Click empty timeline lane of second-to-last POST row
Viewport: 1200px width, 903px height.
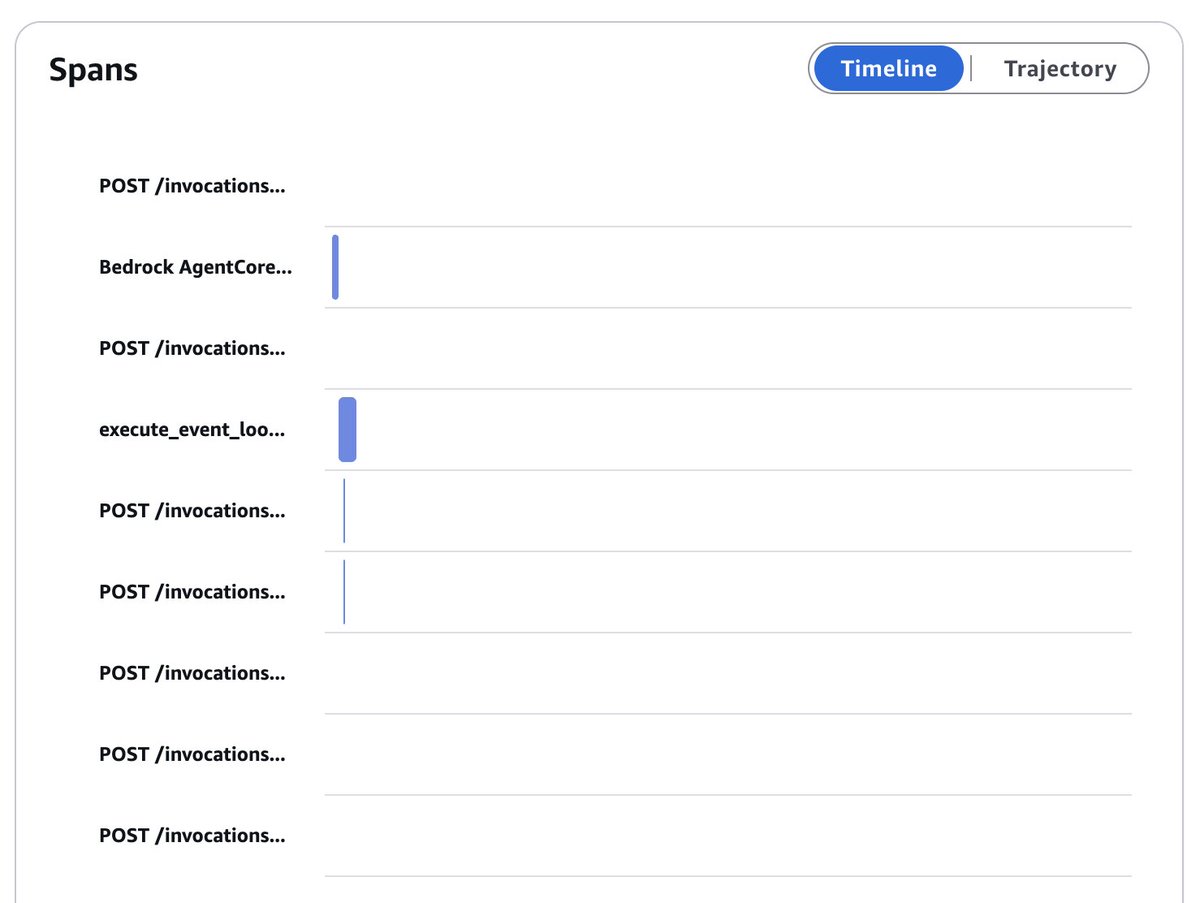click(728, 754)
